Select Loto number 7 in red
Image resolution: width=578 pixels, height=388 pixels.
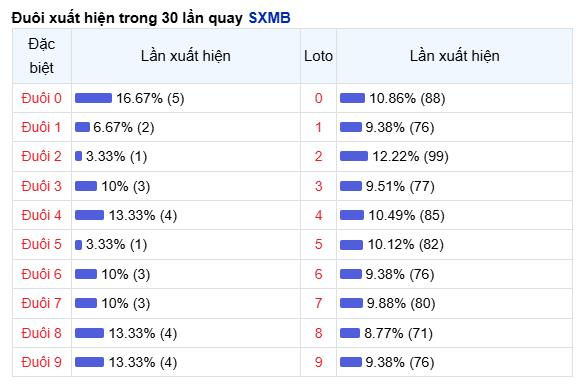[x=318, y=303]
